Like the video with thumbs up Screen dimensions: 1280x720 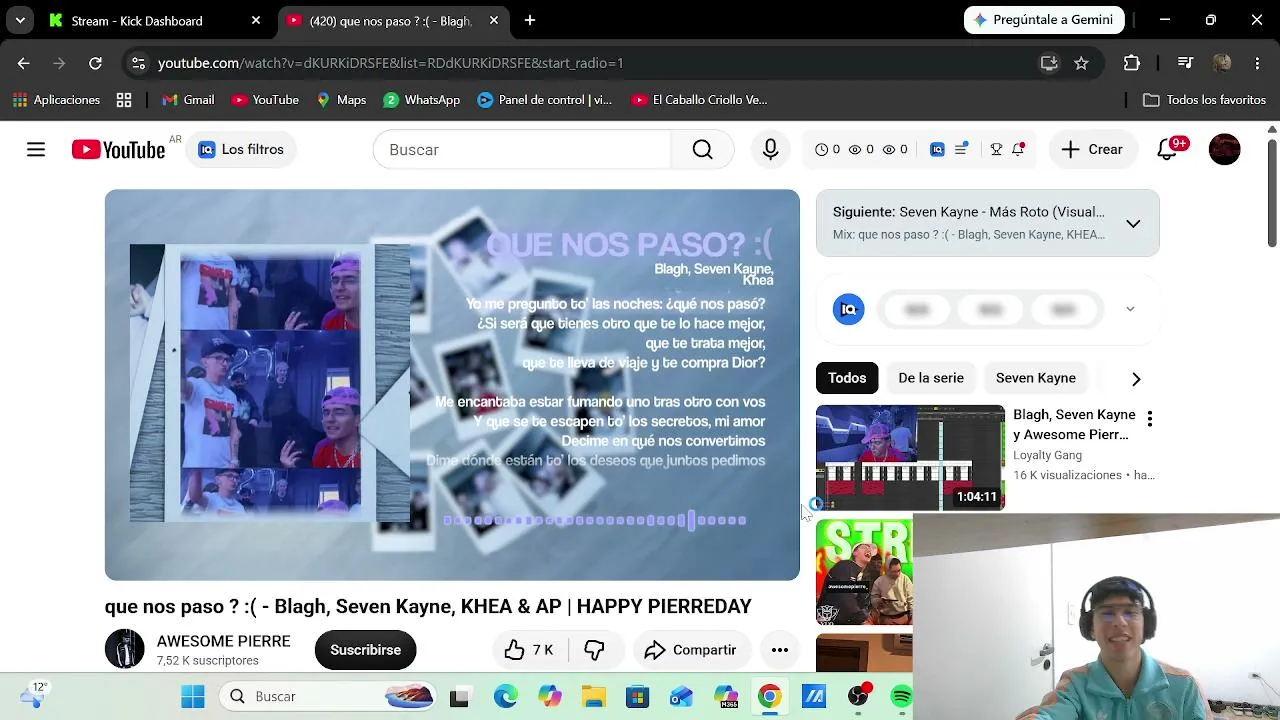pyautogui.click(x=529, y=650)
